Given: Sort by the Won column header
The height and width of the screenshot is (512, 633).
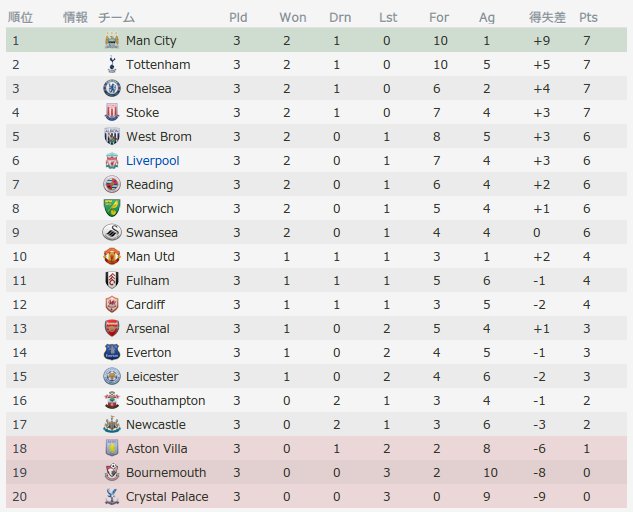Looking at the screenshot, I should coord(293,17).
